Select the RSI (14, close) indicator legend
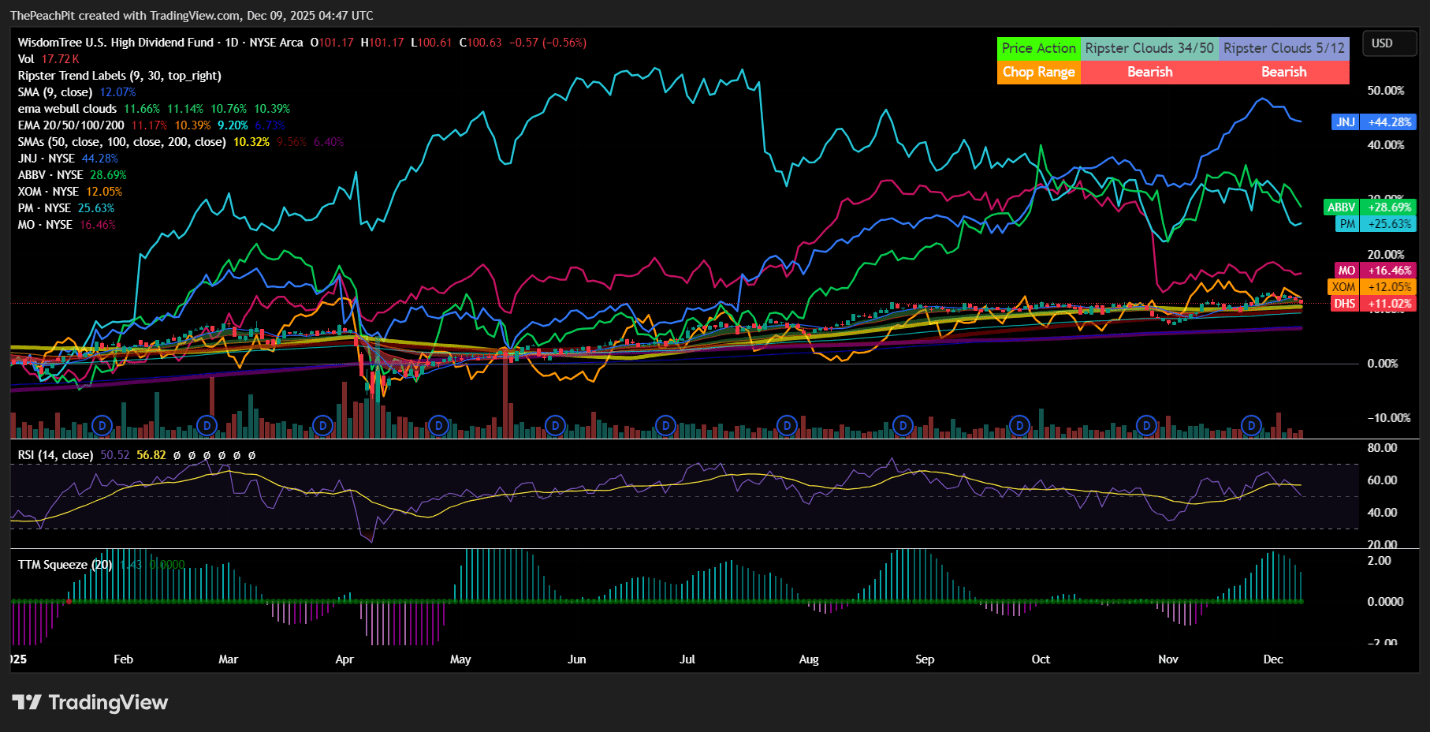 click(56, 455)
